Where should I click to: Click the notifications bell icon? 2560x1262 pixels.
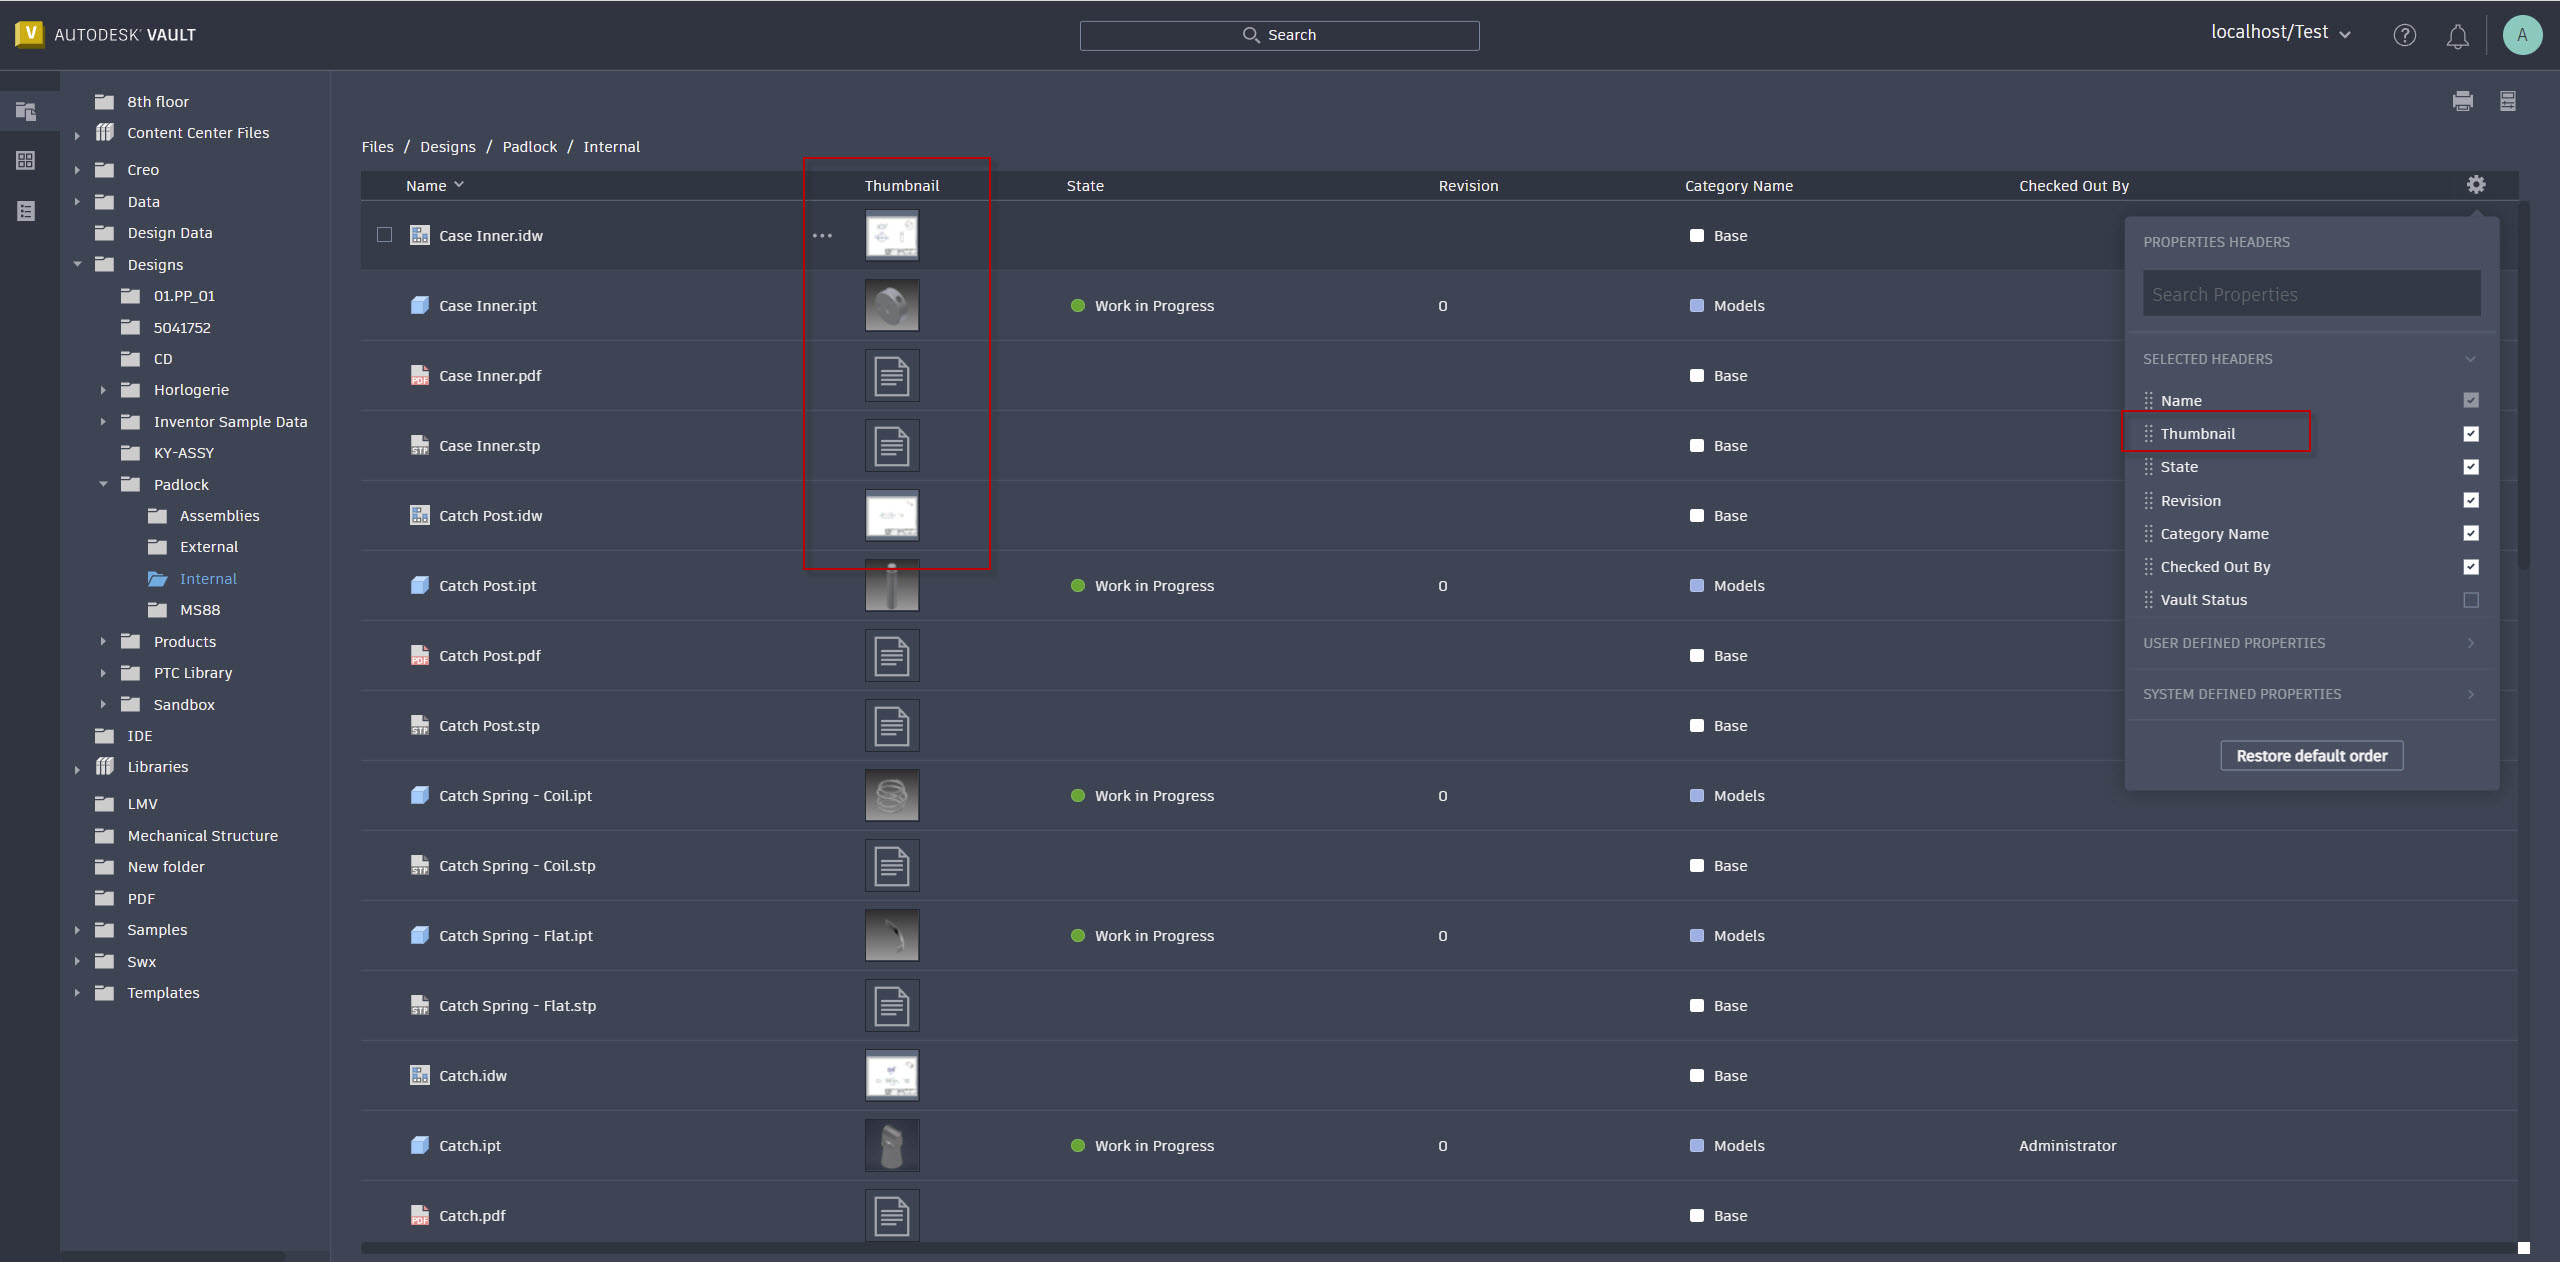point(2457,35)
